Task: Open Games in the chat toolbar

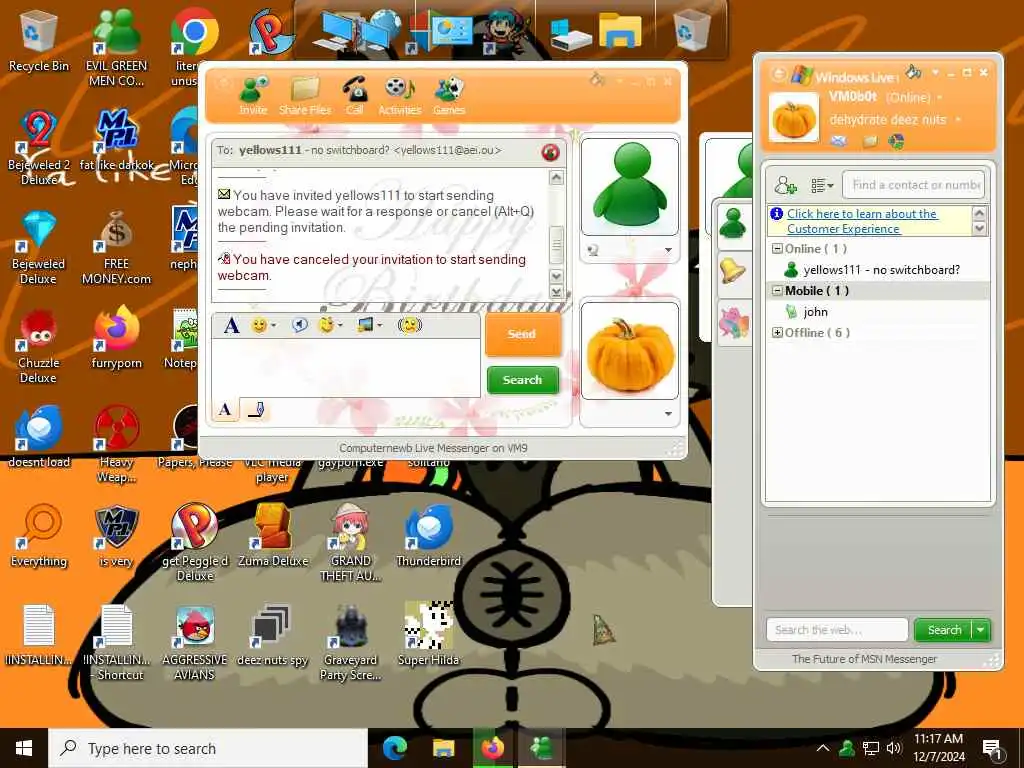Action: [x=449, y=95]
